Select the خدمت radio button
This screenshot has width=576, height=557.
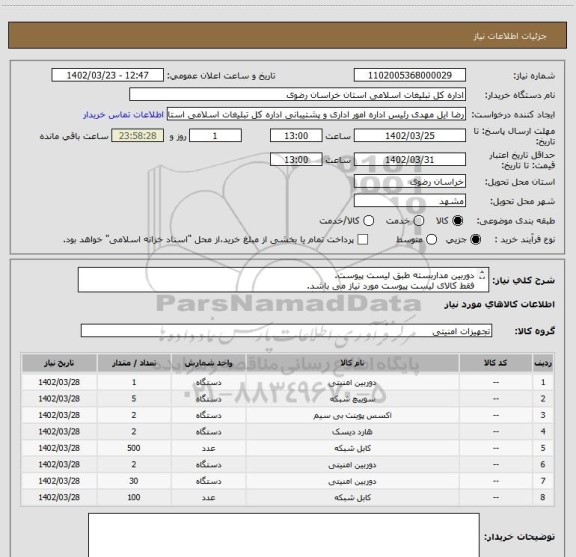(x=419, y=221)
